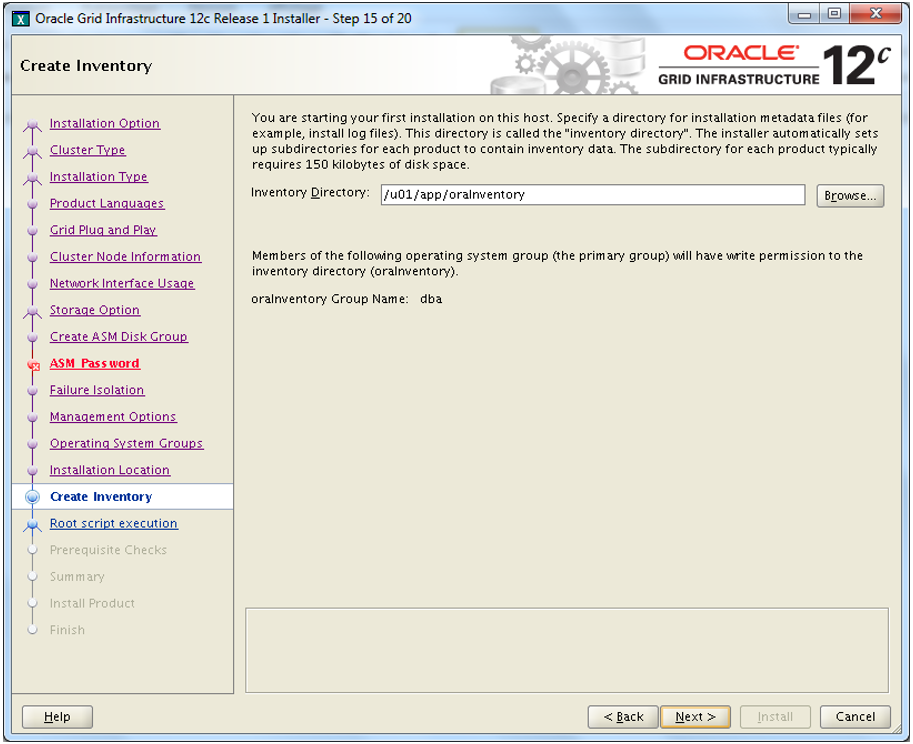Go to Operating System Groups step

click(x=126, y=444)
